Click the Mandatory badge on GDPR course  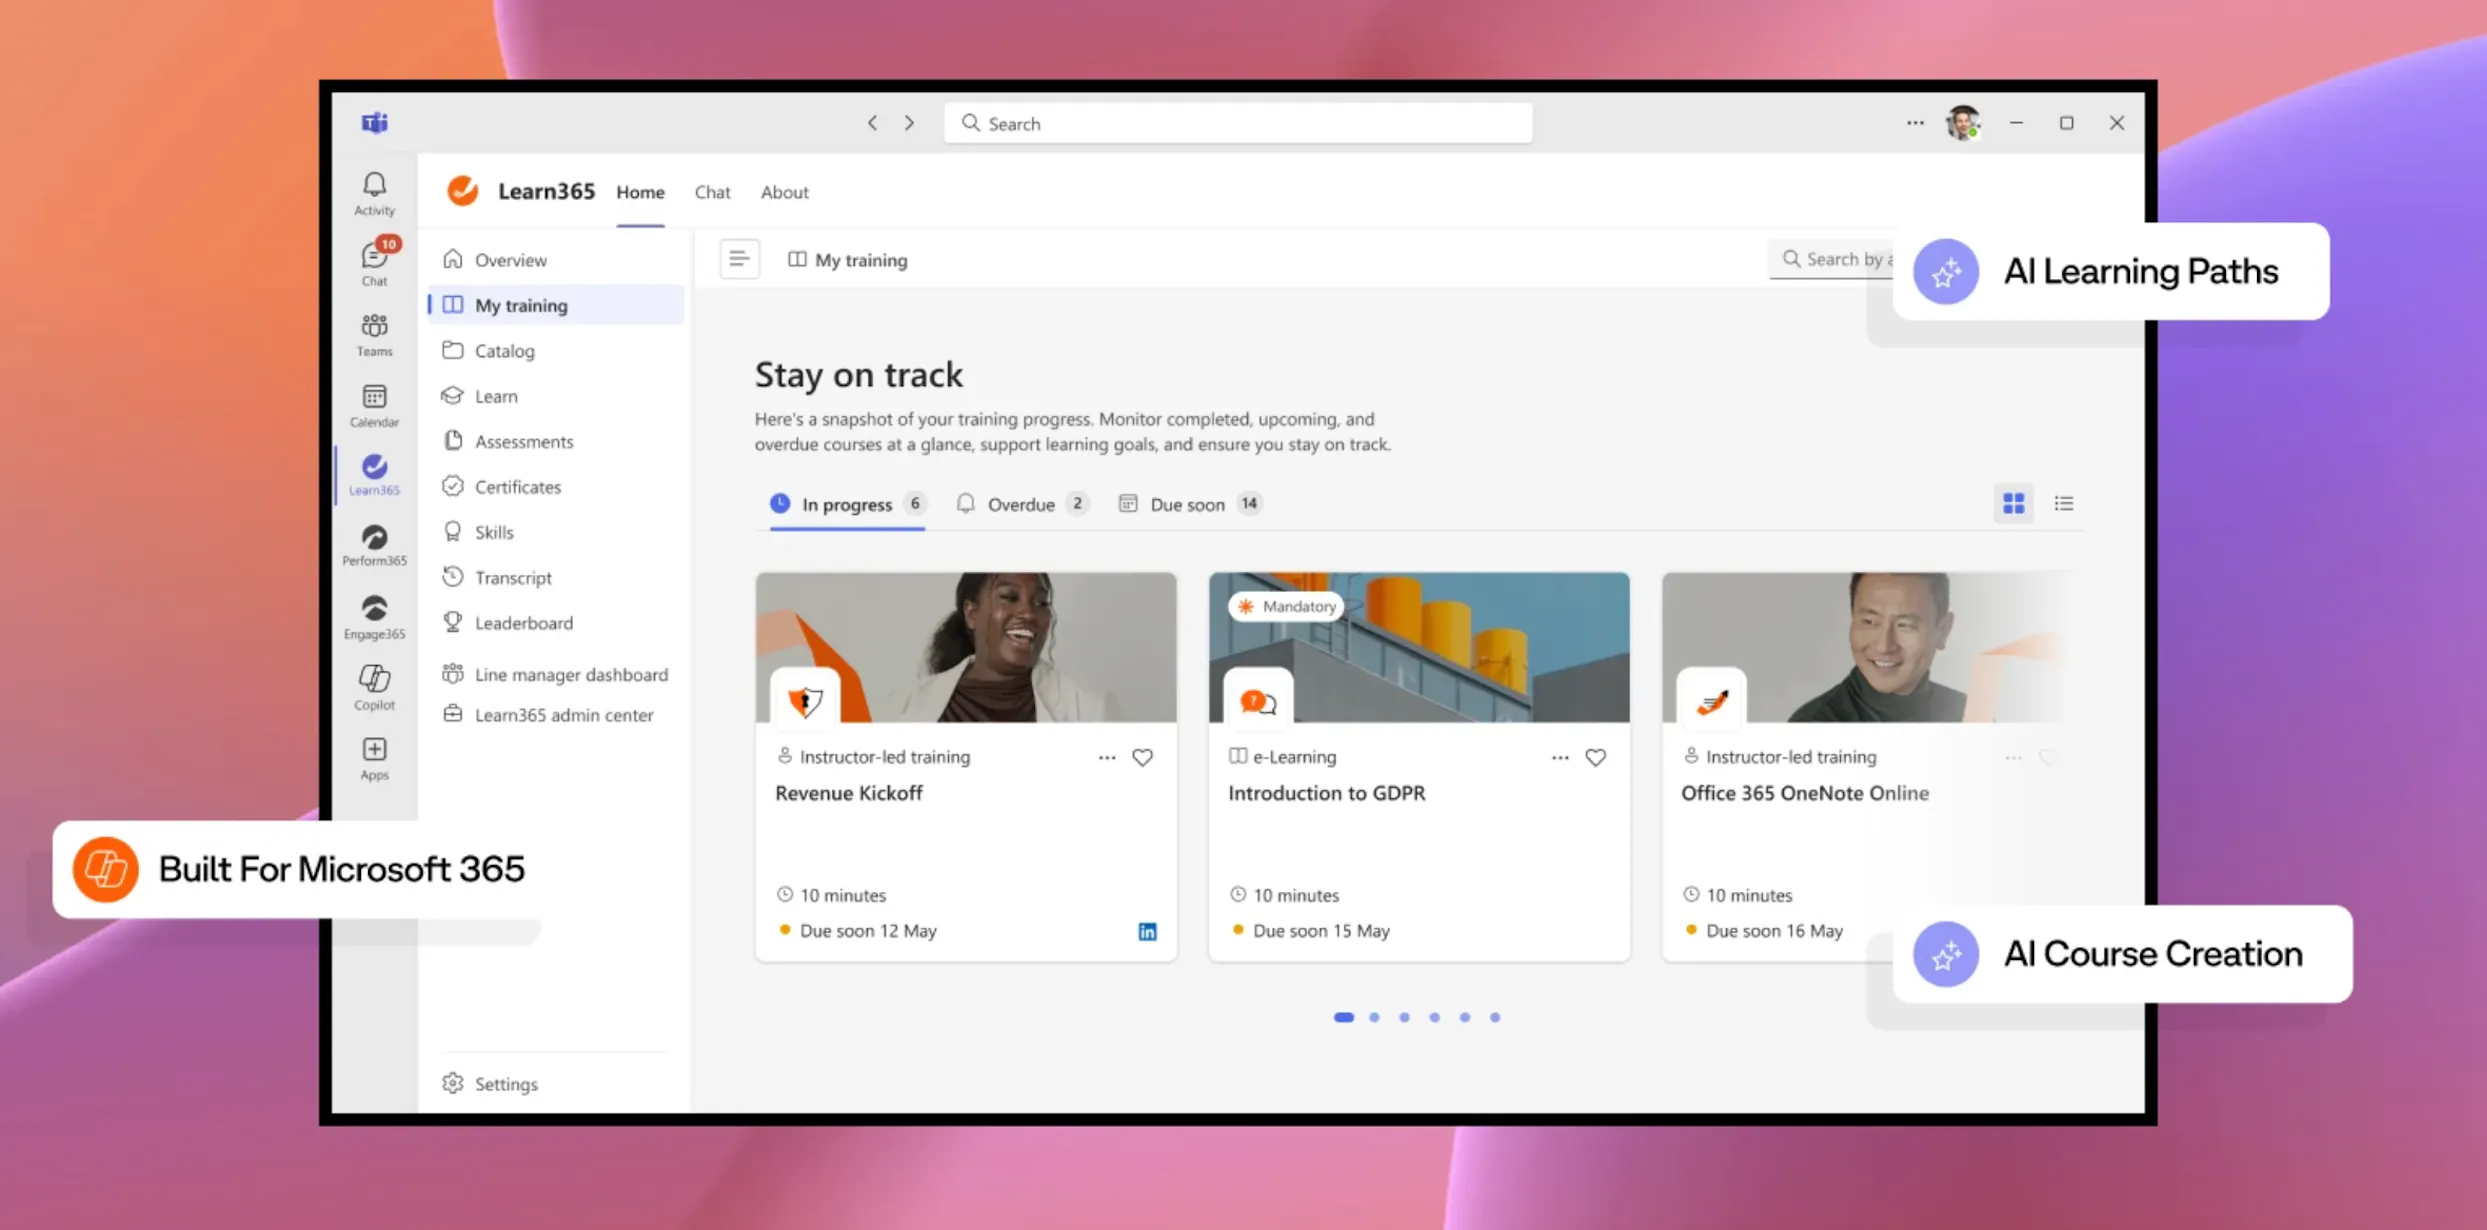tap(1287, 606)
